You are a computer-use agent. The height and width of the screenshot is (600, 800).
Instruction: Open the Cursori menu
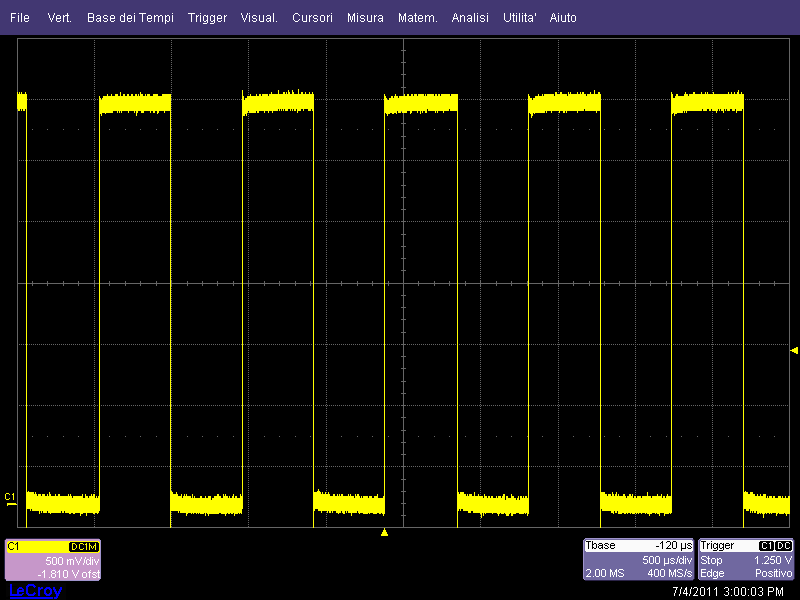click(312, 18)
